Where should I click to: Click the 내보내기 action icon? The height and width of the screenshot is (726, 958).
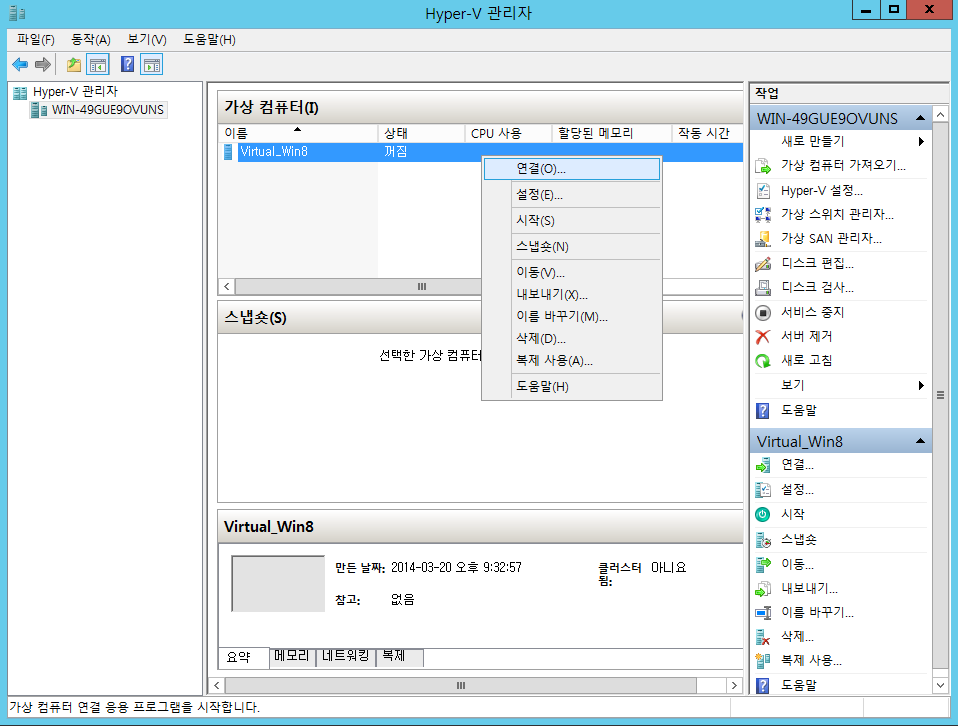point(763,588)
